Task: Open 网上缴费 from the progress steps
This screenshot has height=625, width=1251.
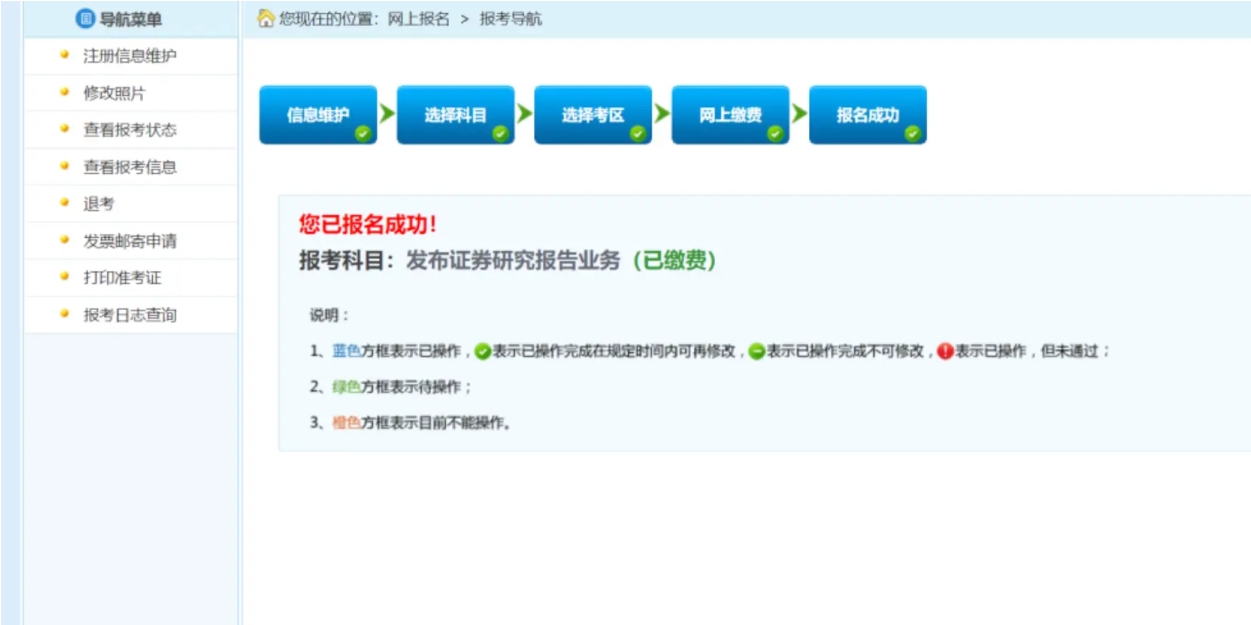Action: 729,115
